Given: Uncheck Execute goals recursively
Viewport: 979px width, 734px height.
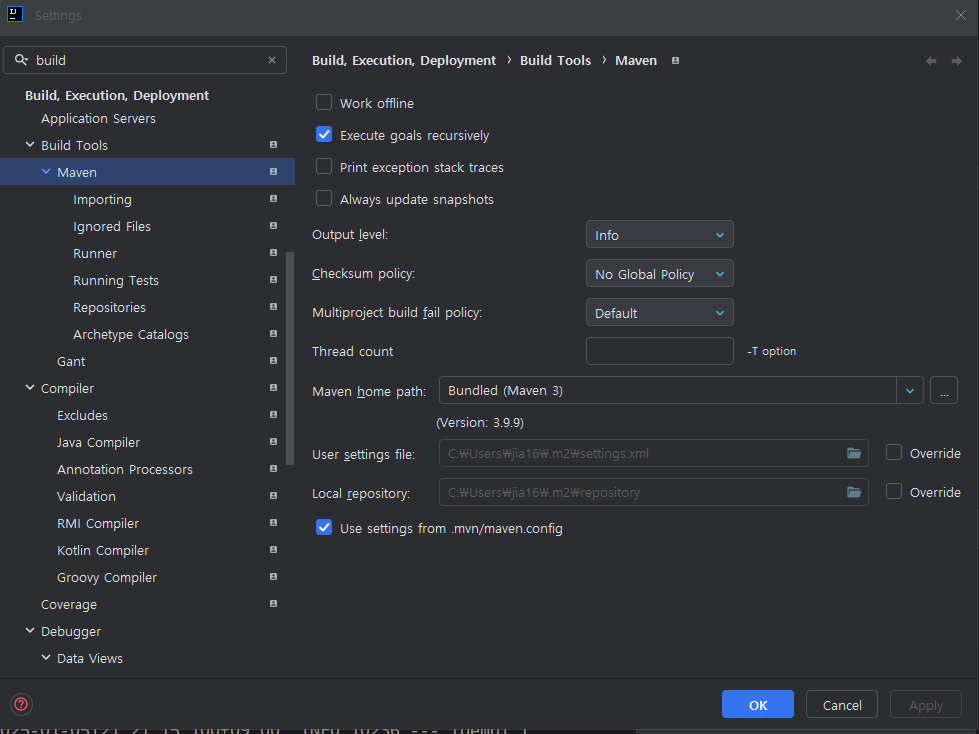Looking at the screenshot, I should 324,134.
